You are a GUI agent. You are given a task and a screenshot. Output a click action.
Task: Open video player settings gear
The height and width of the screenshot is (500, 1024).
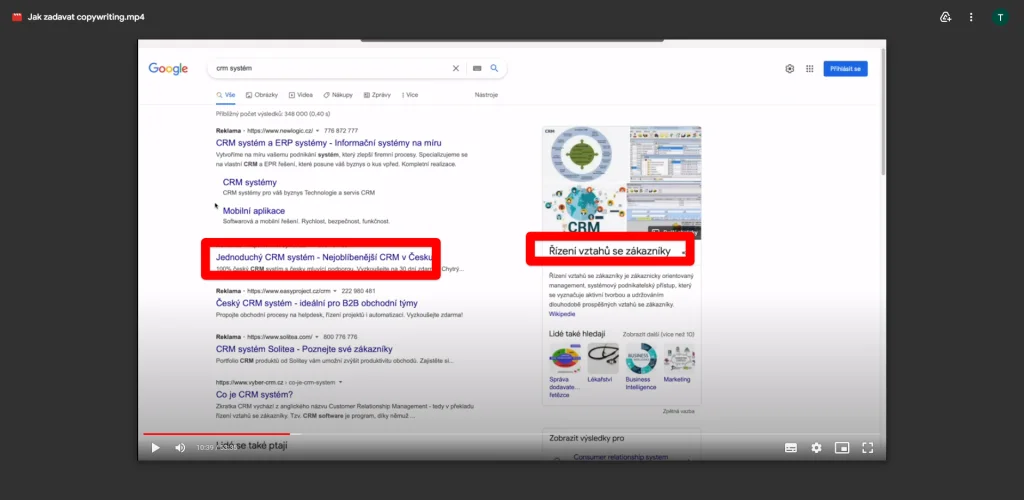[816, 448]
